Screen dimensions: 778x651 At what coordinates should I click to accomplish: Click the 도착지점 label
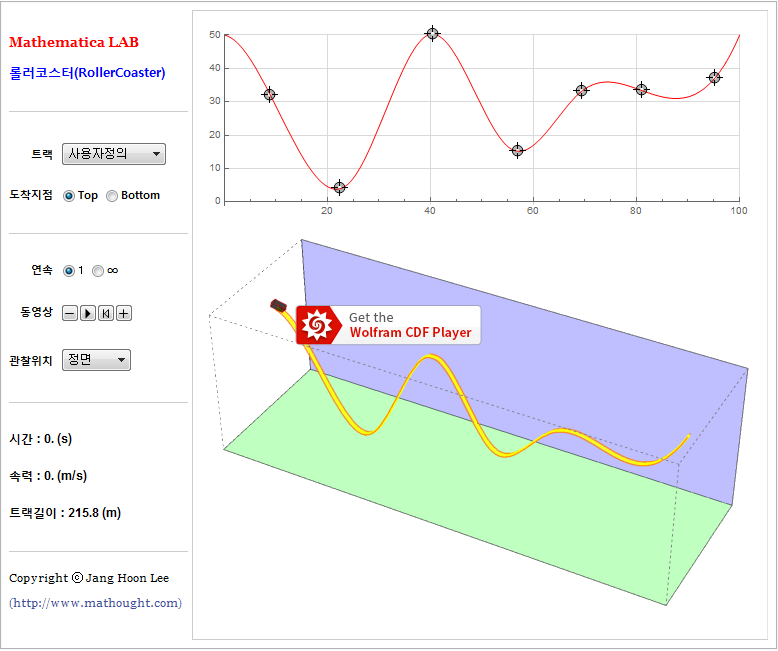pos(31,195)
